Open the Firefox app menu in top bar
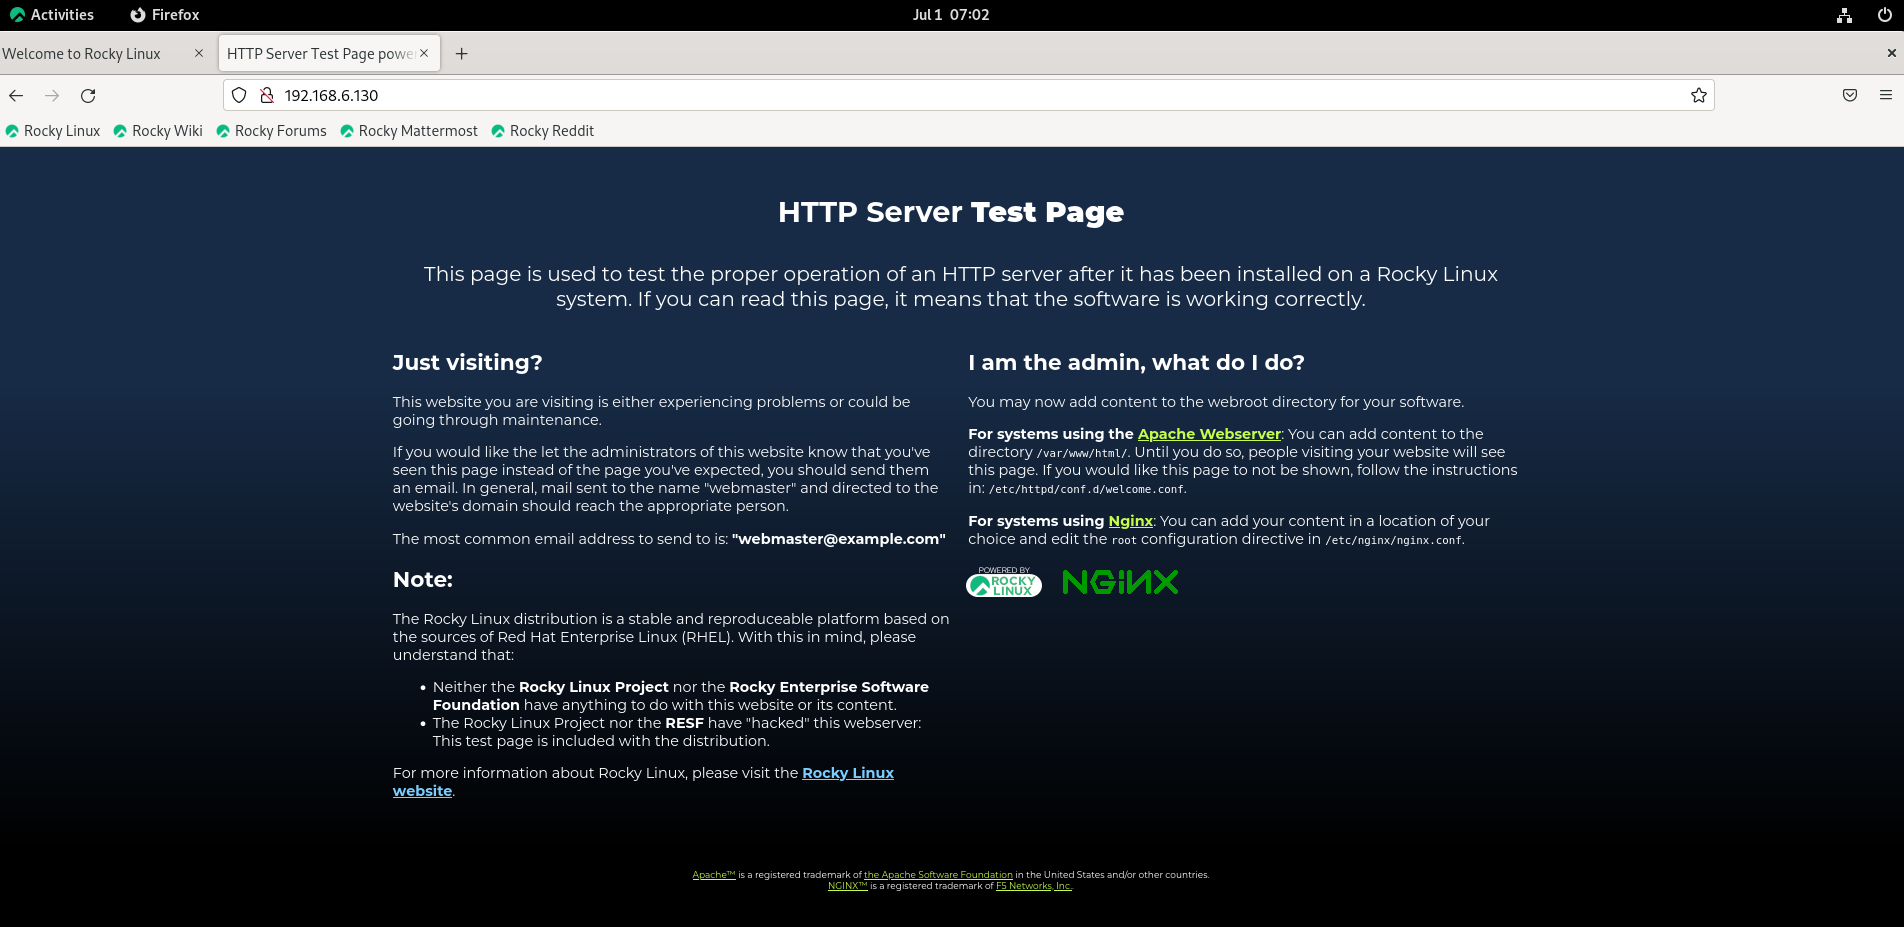This screenshot has height=927, width=1904. (165, 15)
